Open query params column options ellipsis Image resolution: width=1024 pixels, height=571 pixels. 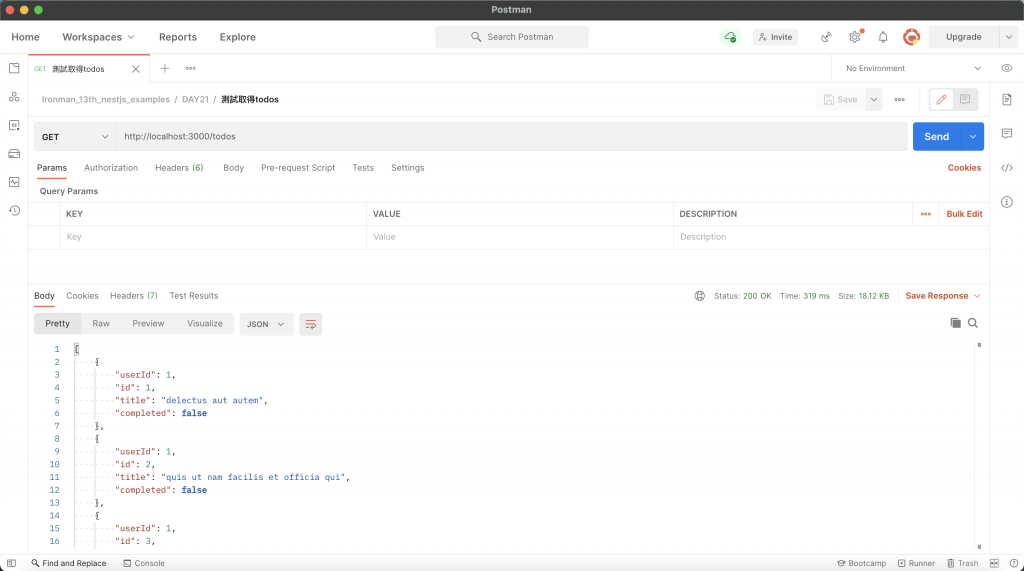[x=925, y=214]
